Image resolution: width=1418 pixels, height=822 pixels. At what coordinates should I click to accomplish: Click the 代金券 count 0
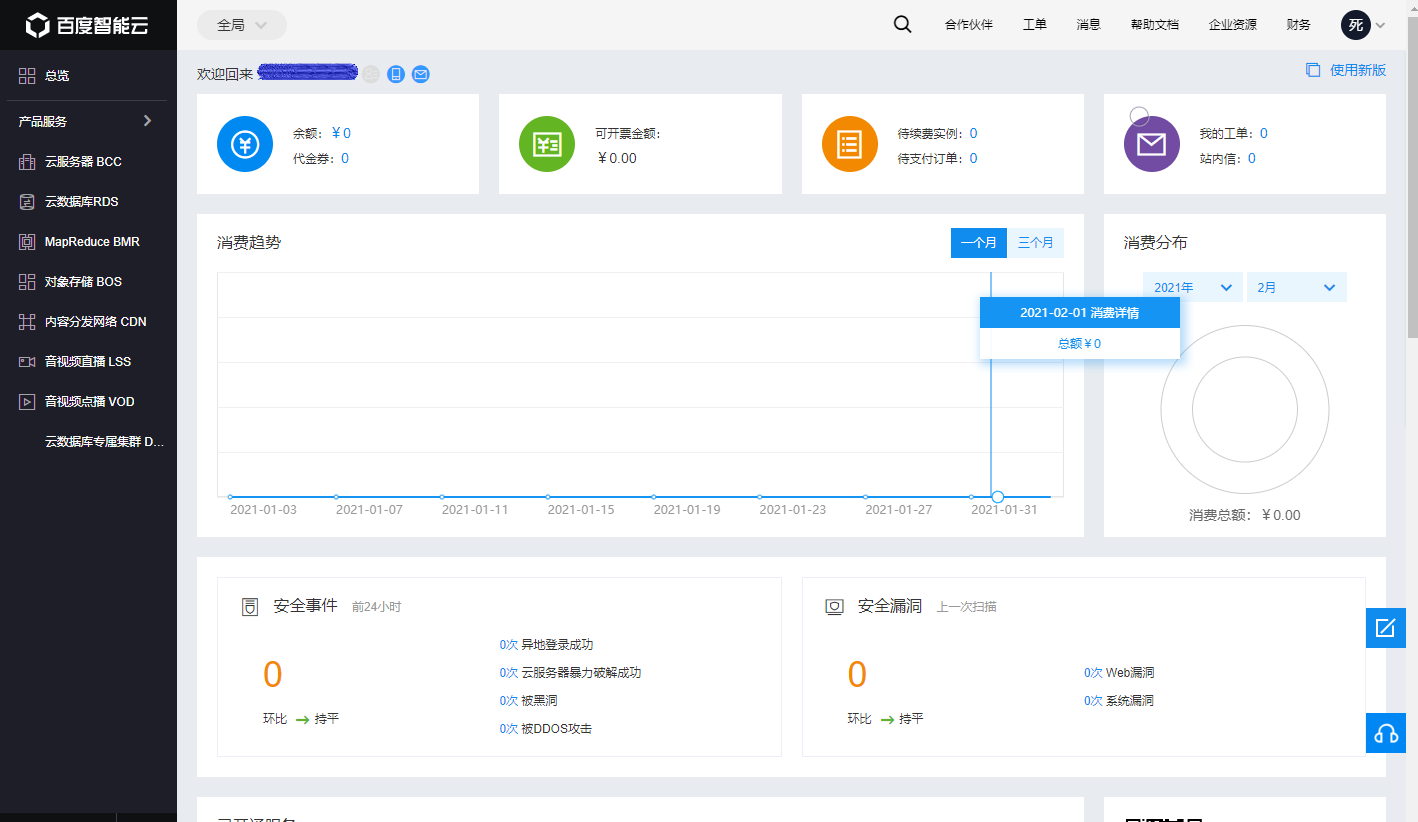point(345,158)
